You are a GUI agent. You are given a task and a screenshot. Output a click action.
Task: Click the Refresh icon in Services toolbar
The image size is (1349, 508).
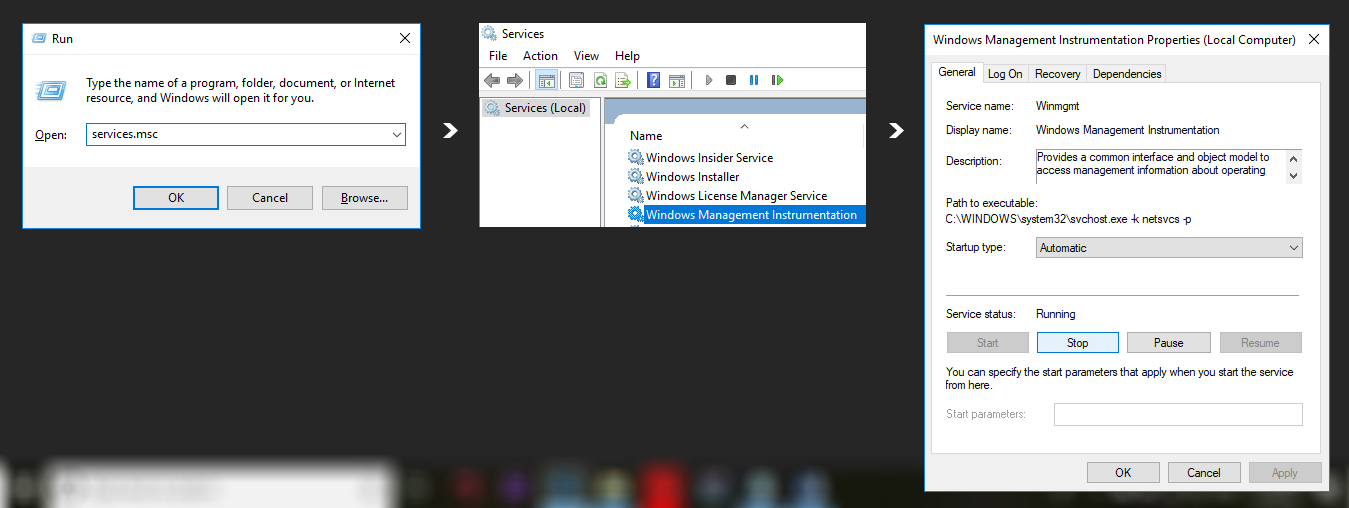click(x=600, y=80)
